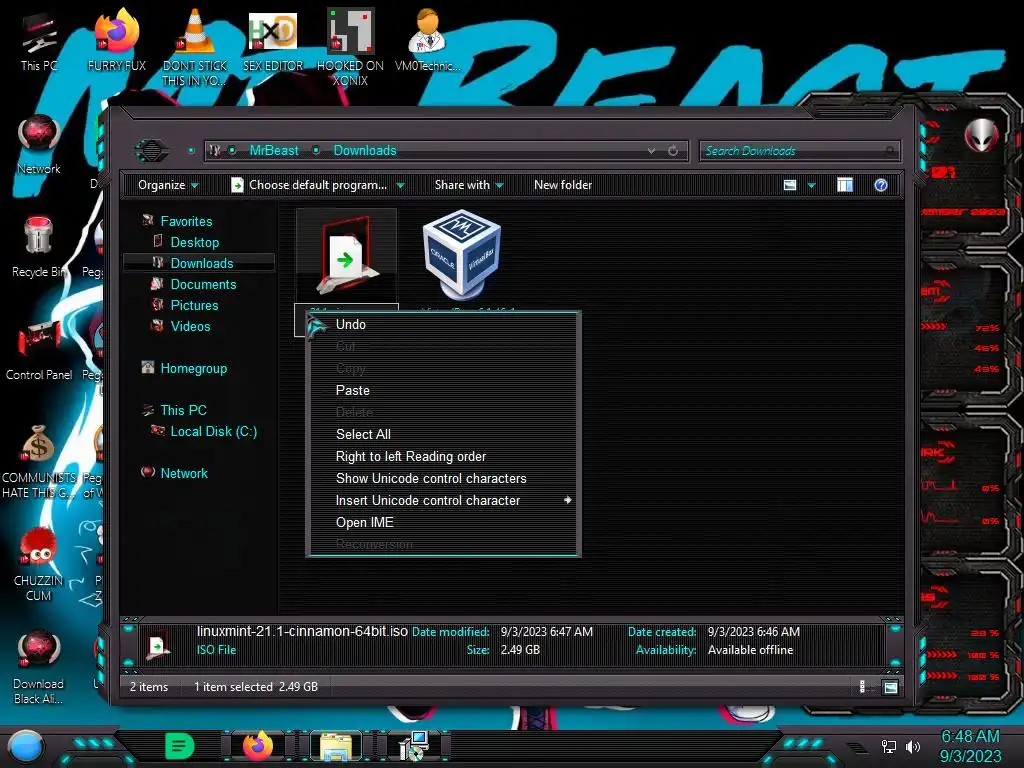Open the Network desktop icon
The width and height of the screenshot is (1024, 768).
pyautogui.click(x=39, y=145)
